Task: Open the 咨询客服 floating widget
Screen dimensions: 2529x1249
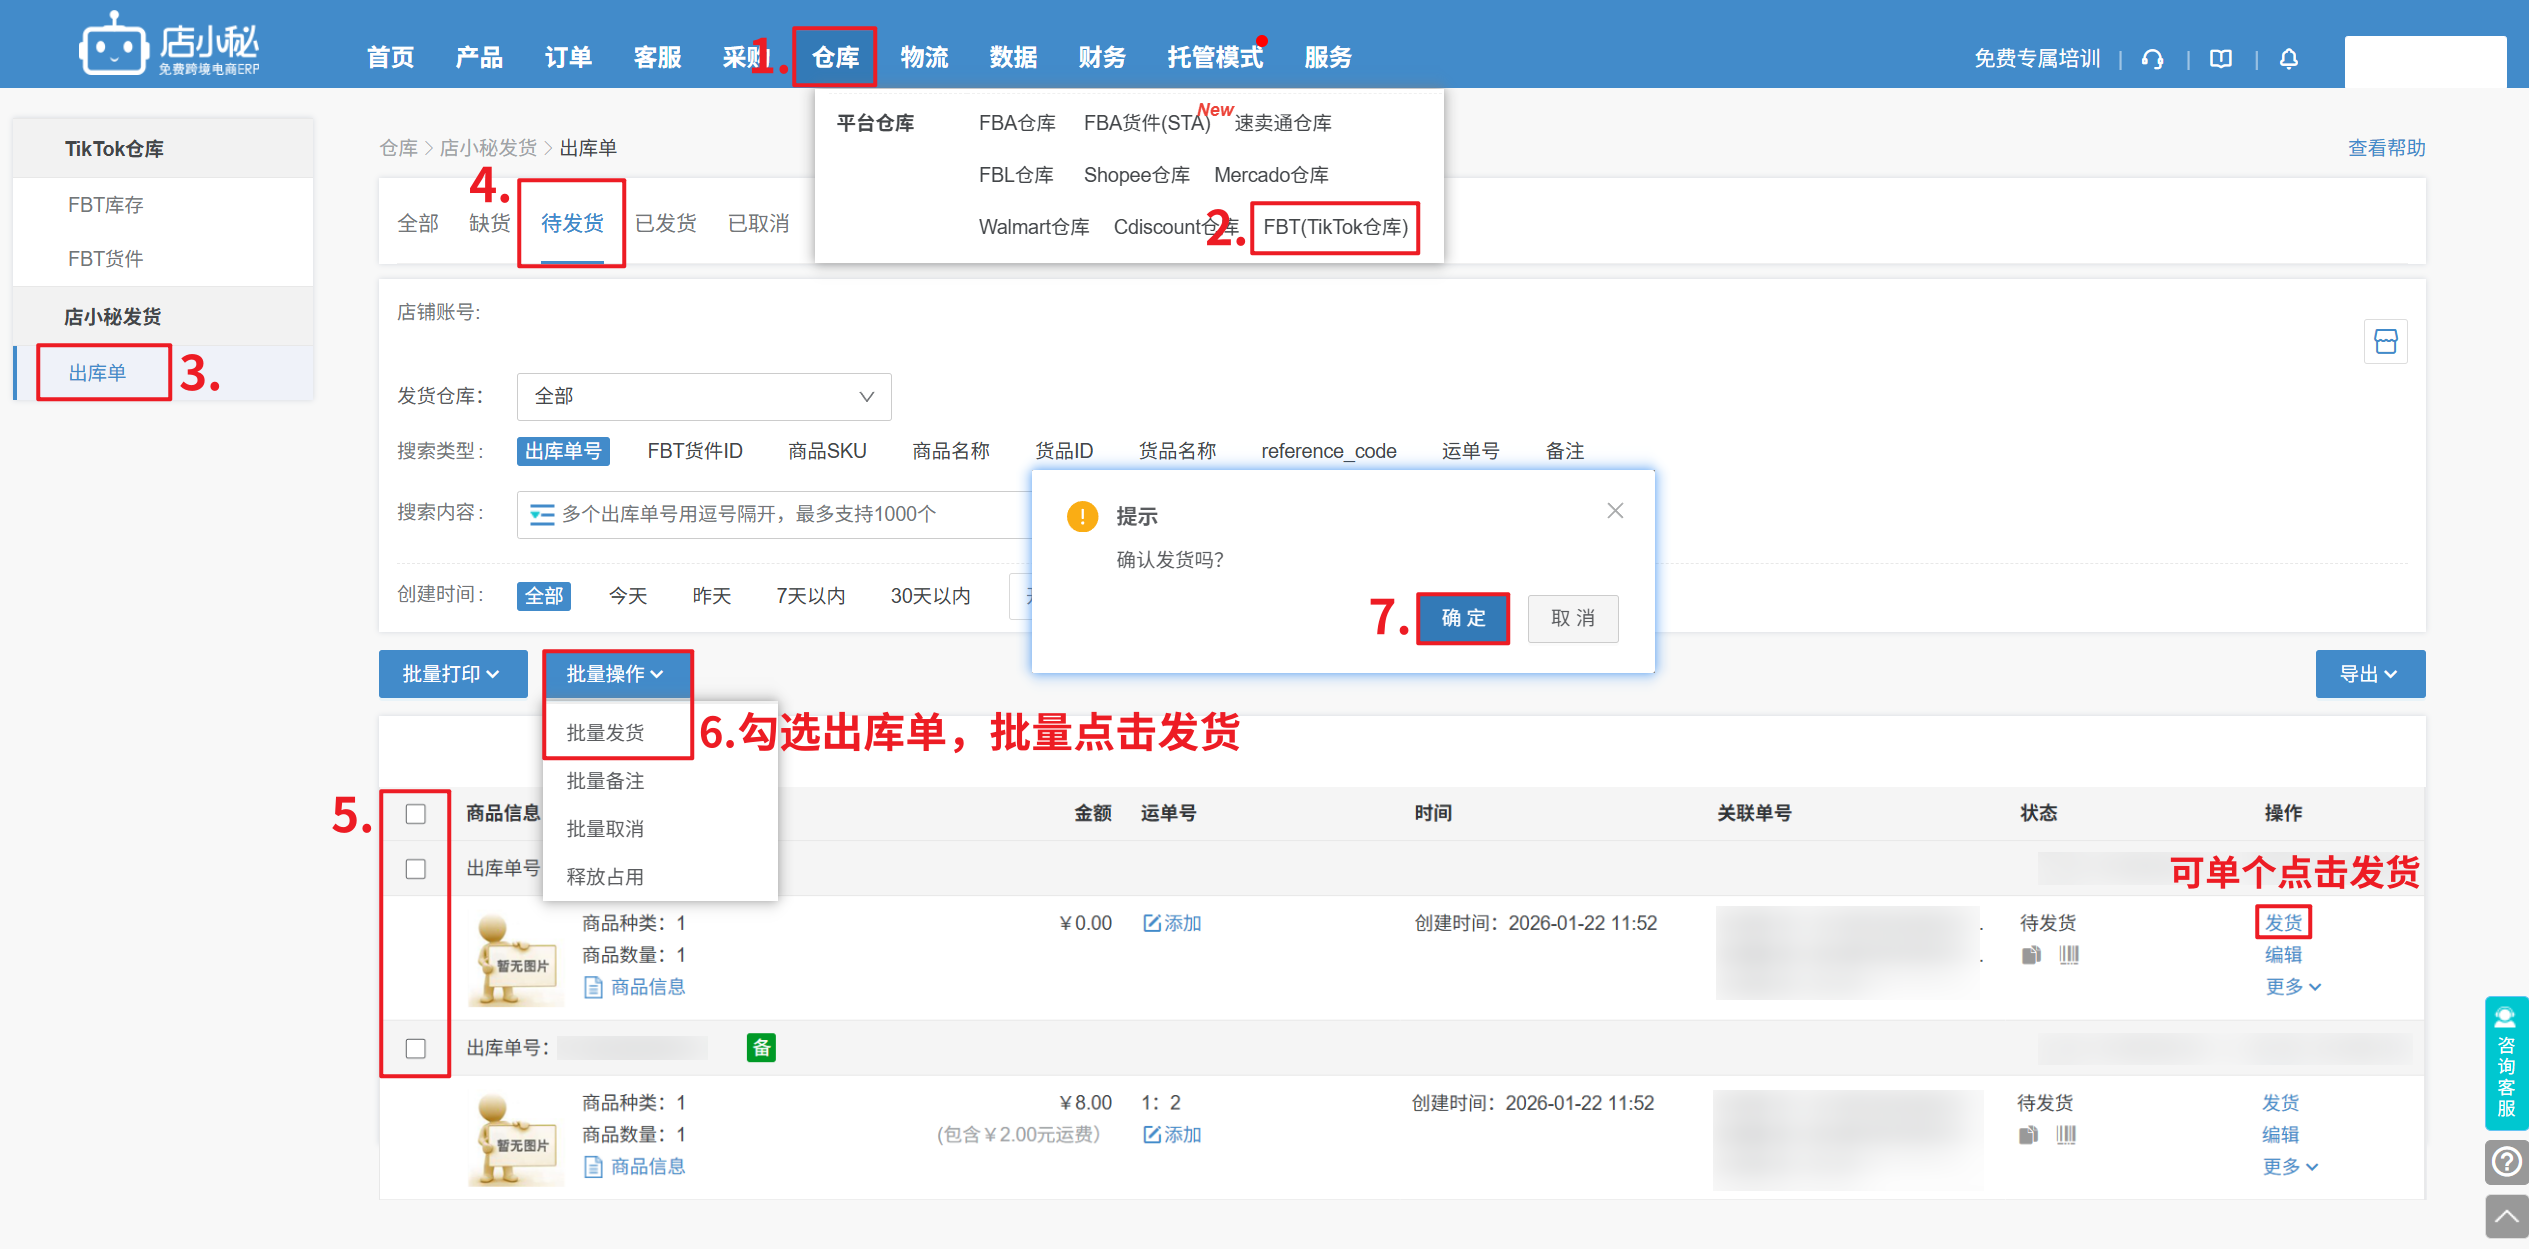Action: 2506,1063
